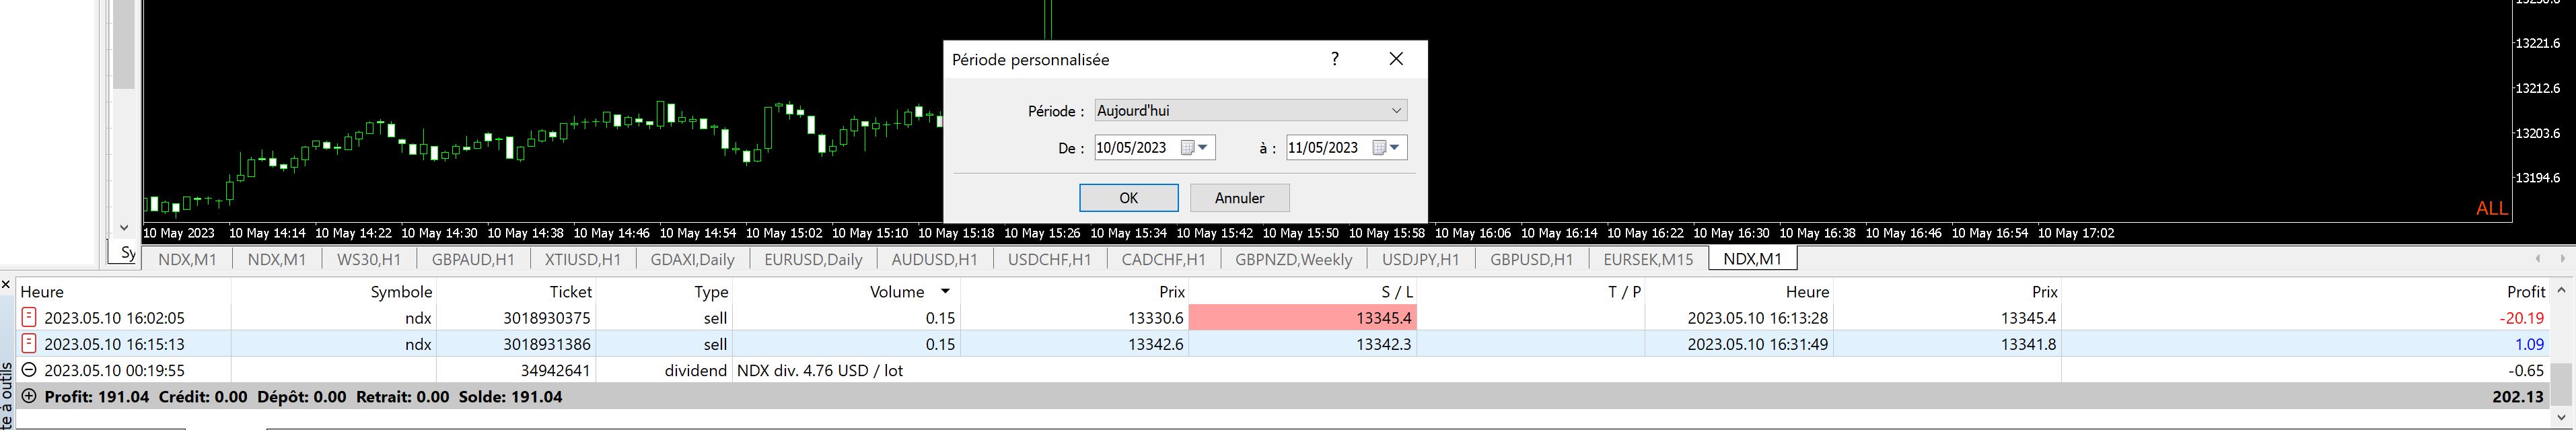This screenshot has width=2576, height=430.
Task: Click balance icon for 00:19:55 dividend row
Action: 29,370
